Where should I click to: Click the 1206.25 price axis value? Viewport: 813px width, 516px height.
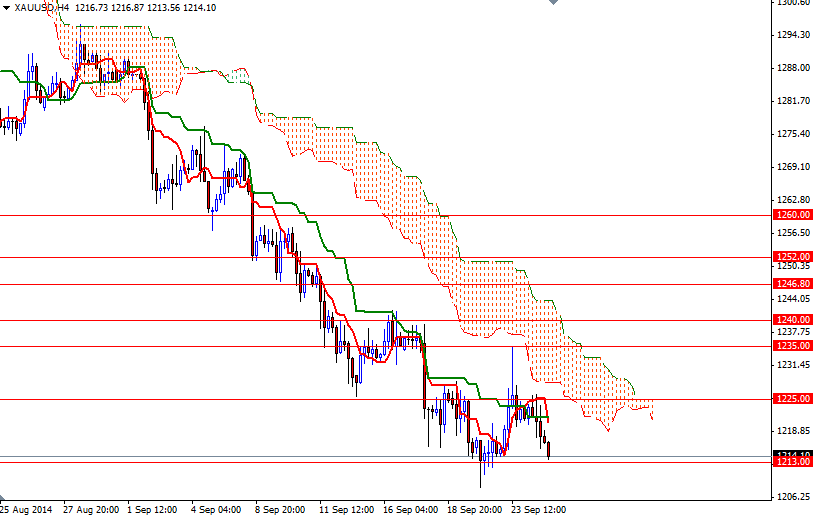pos(793,496)
